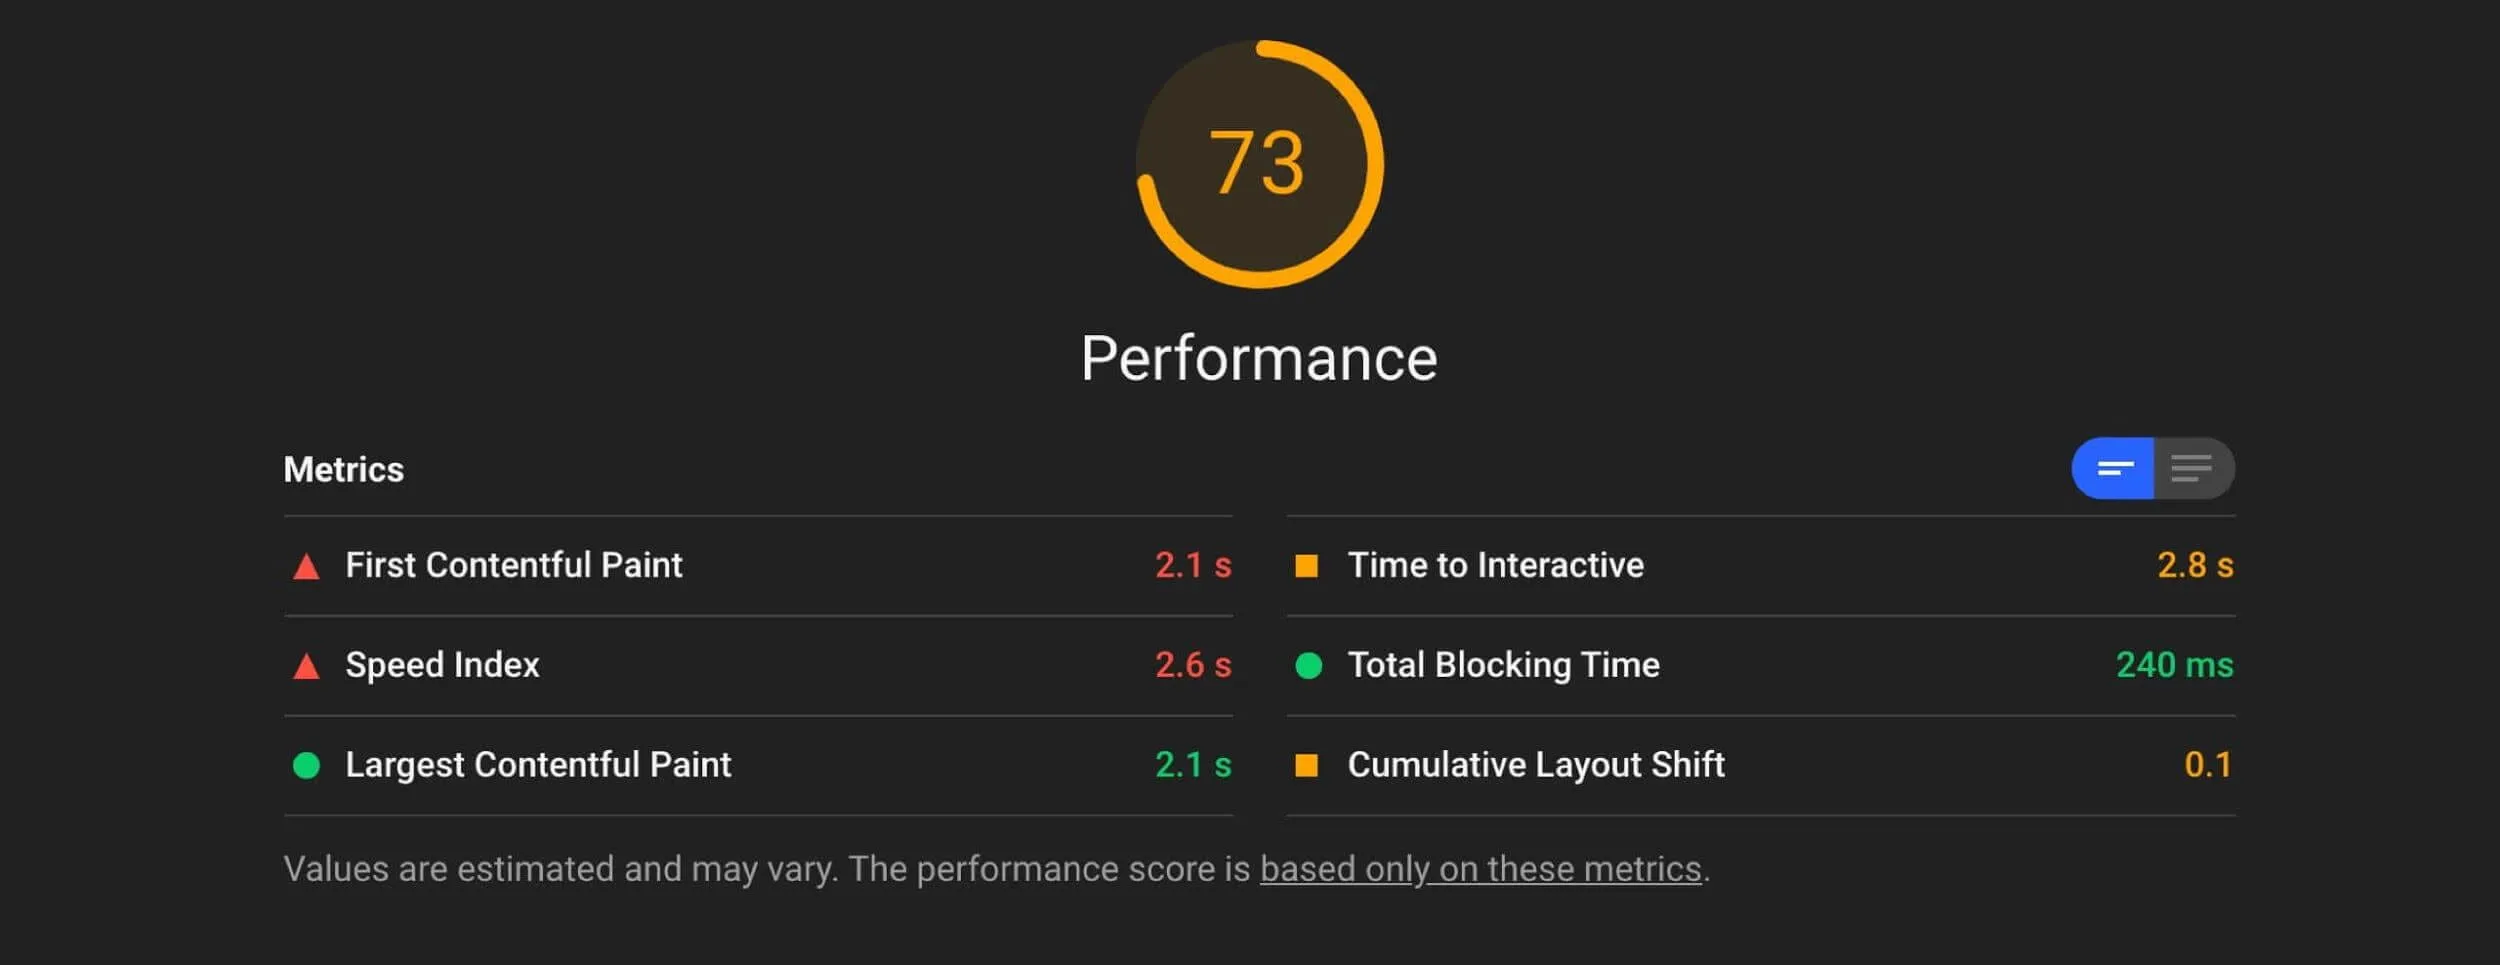
Task: Click the Metrics section header
Action: 343,468
